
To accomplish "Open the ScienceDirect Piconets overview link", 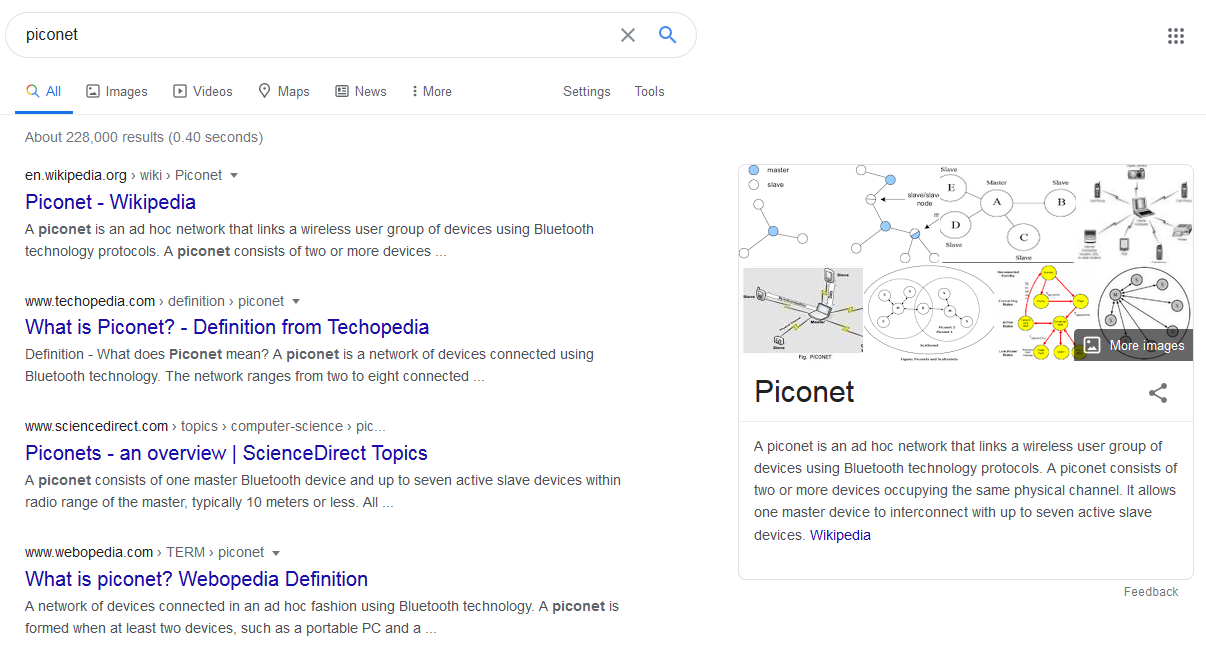I will click(226, 453).
